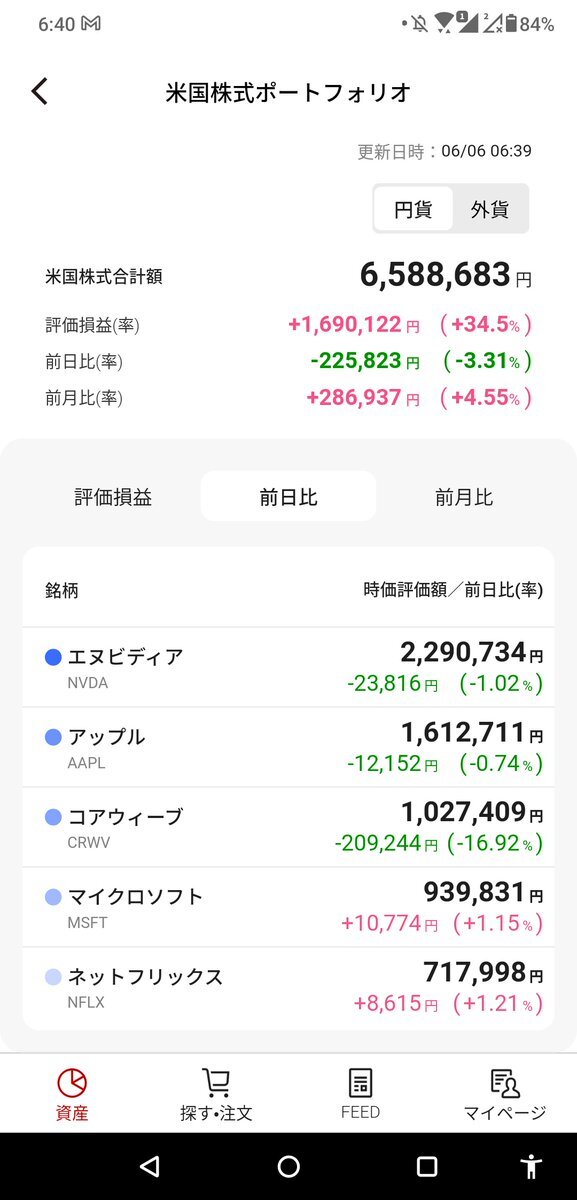Tap the Android recent apps square
Image resolution: width=577 pixels, height=1200 pixels.
(427, 1166)
